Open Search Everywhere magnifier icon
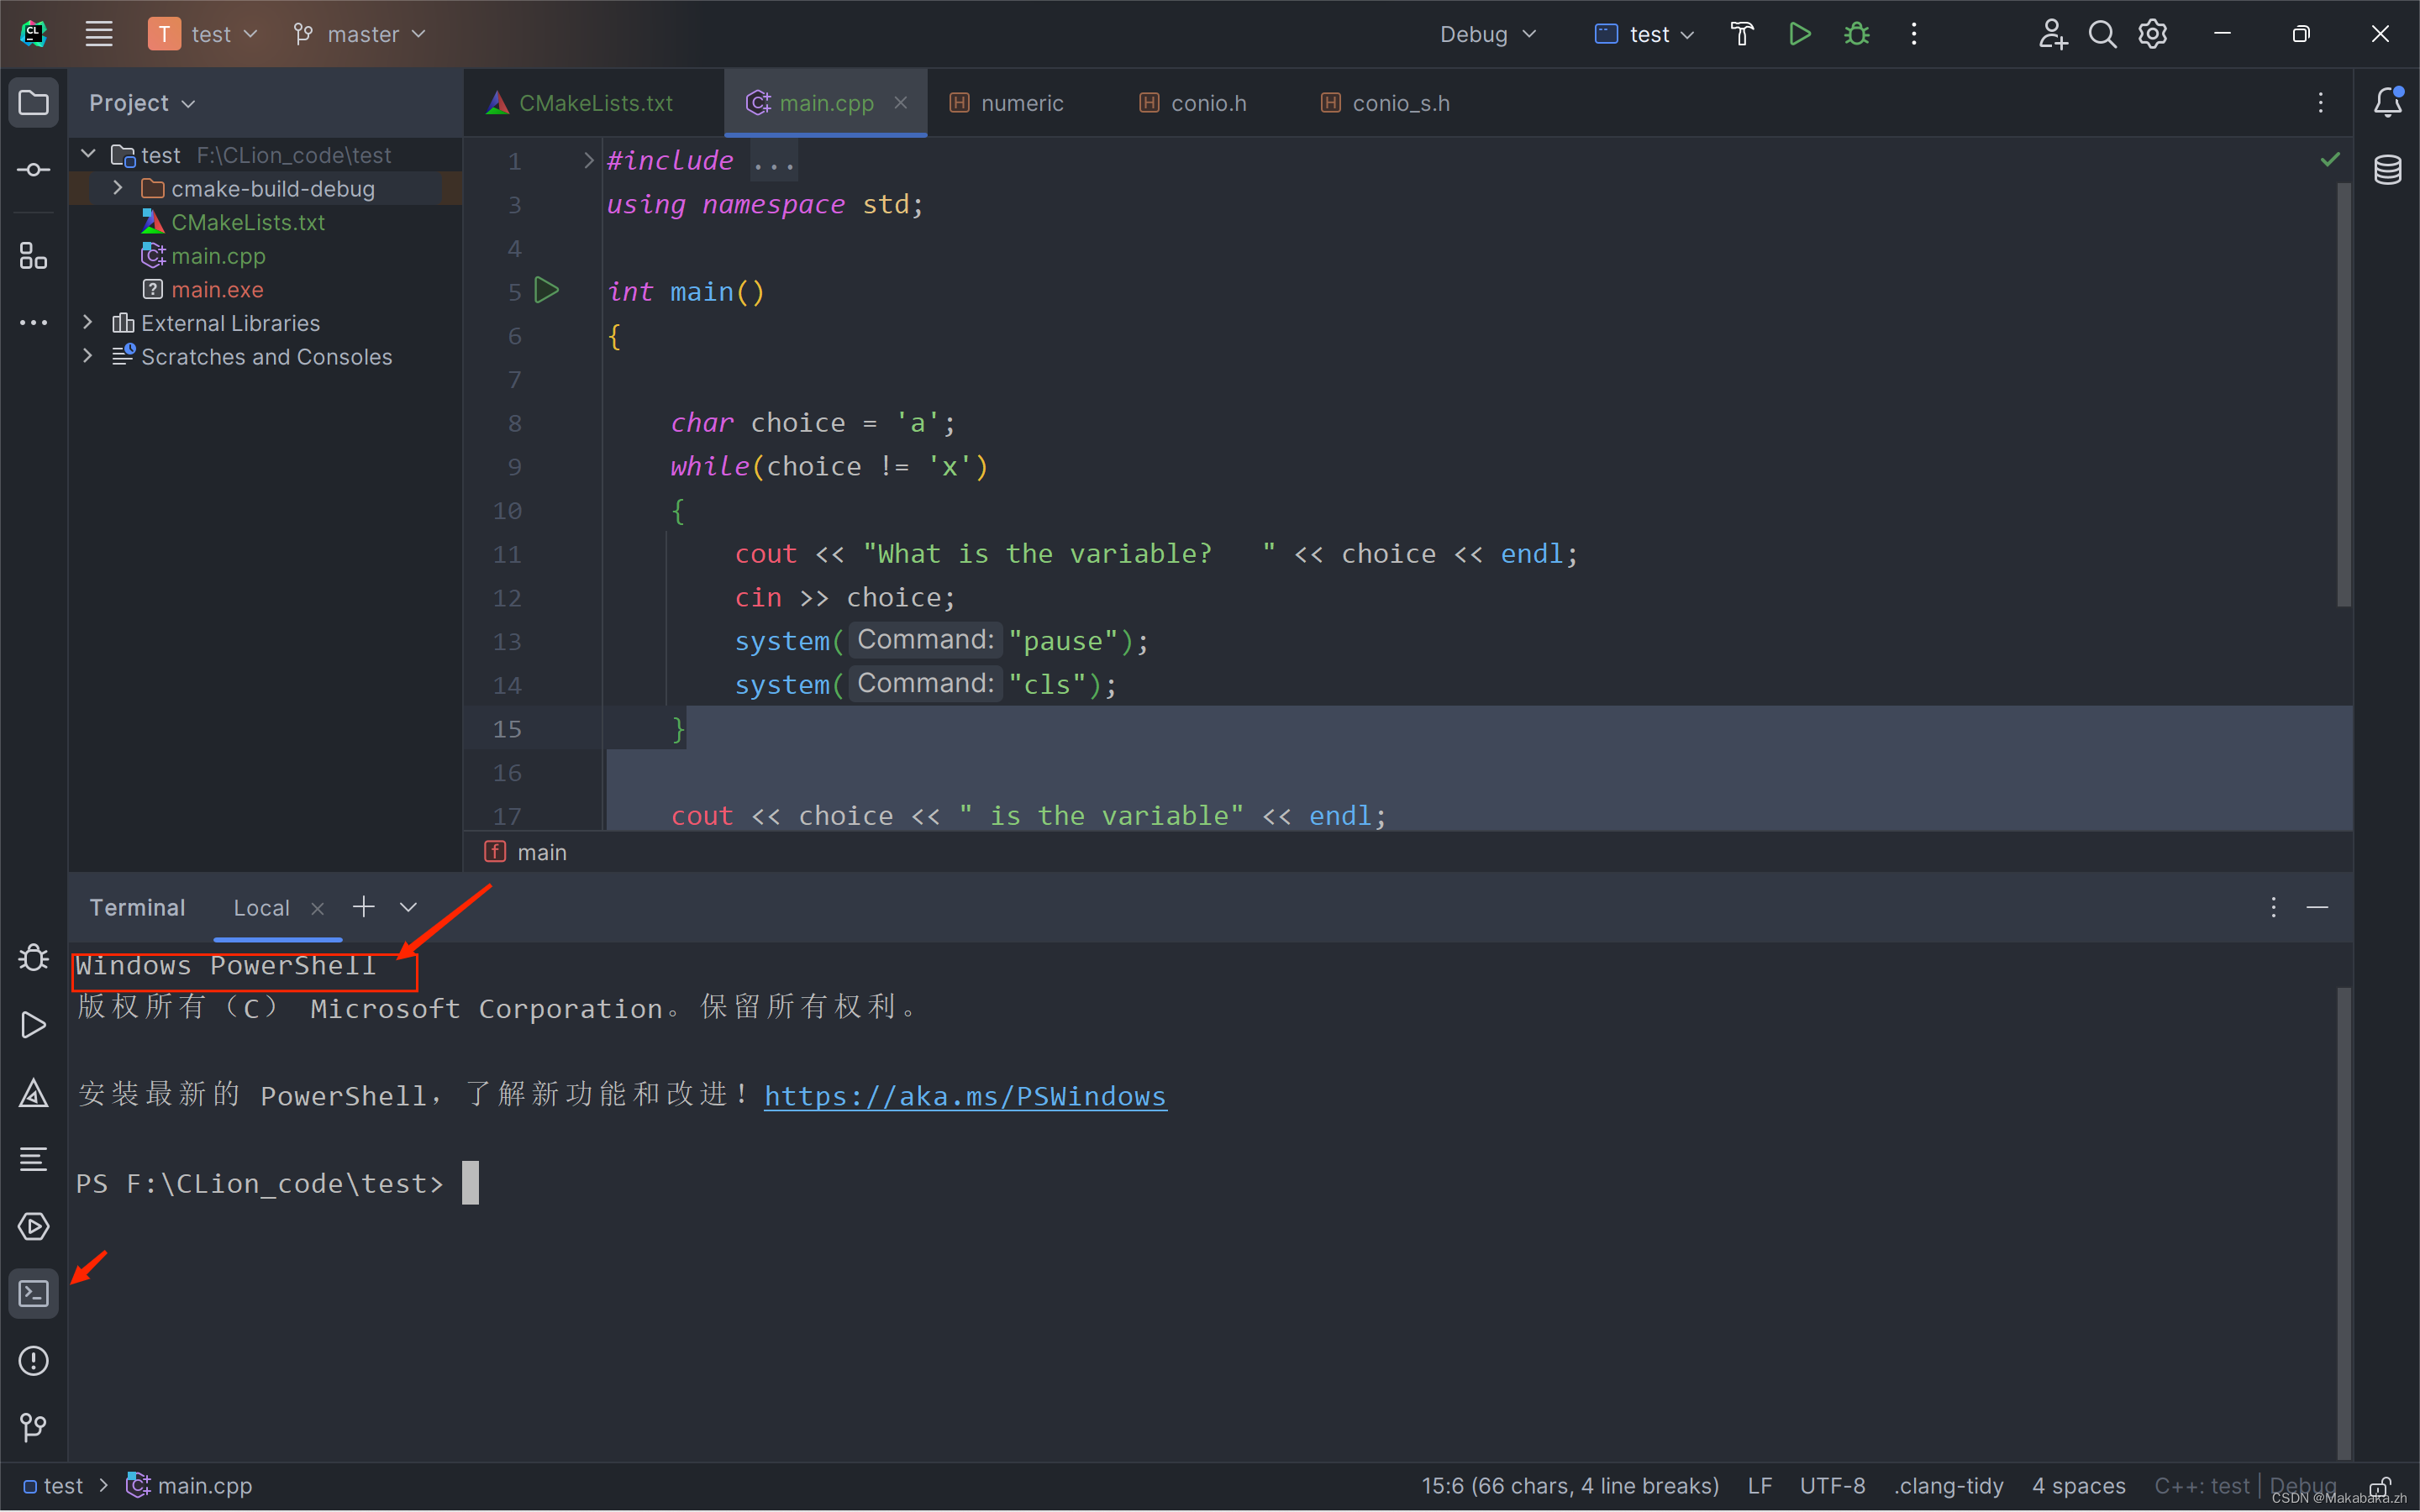Screen dimensions: 2420x1512 pyautogui.click(x=2102, y=34)
